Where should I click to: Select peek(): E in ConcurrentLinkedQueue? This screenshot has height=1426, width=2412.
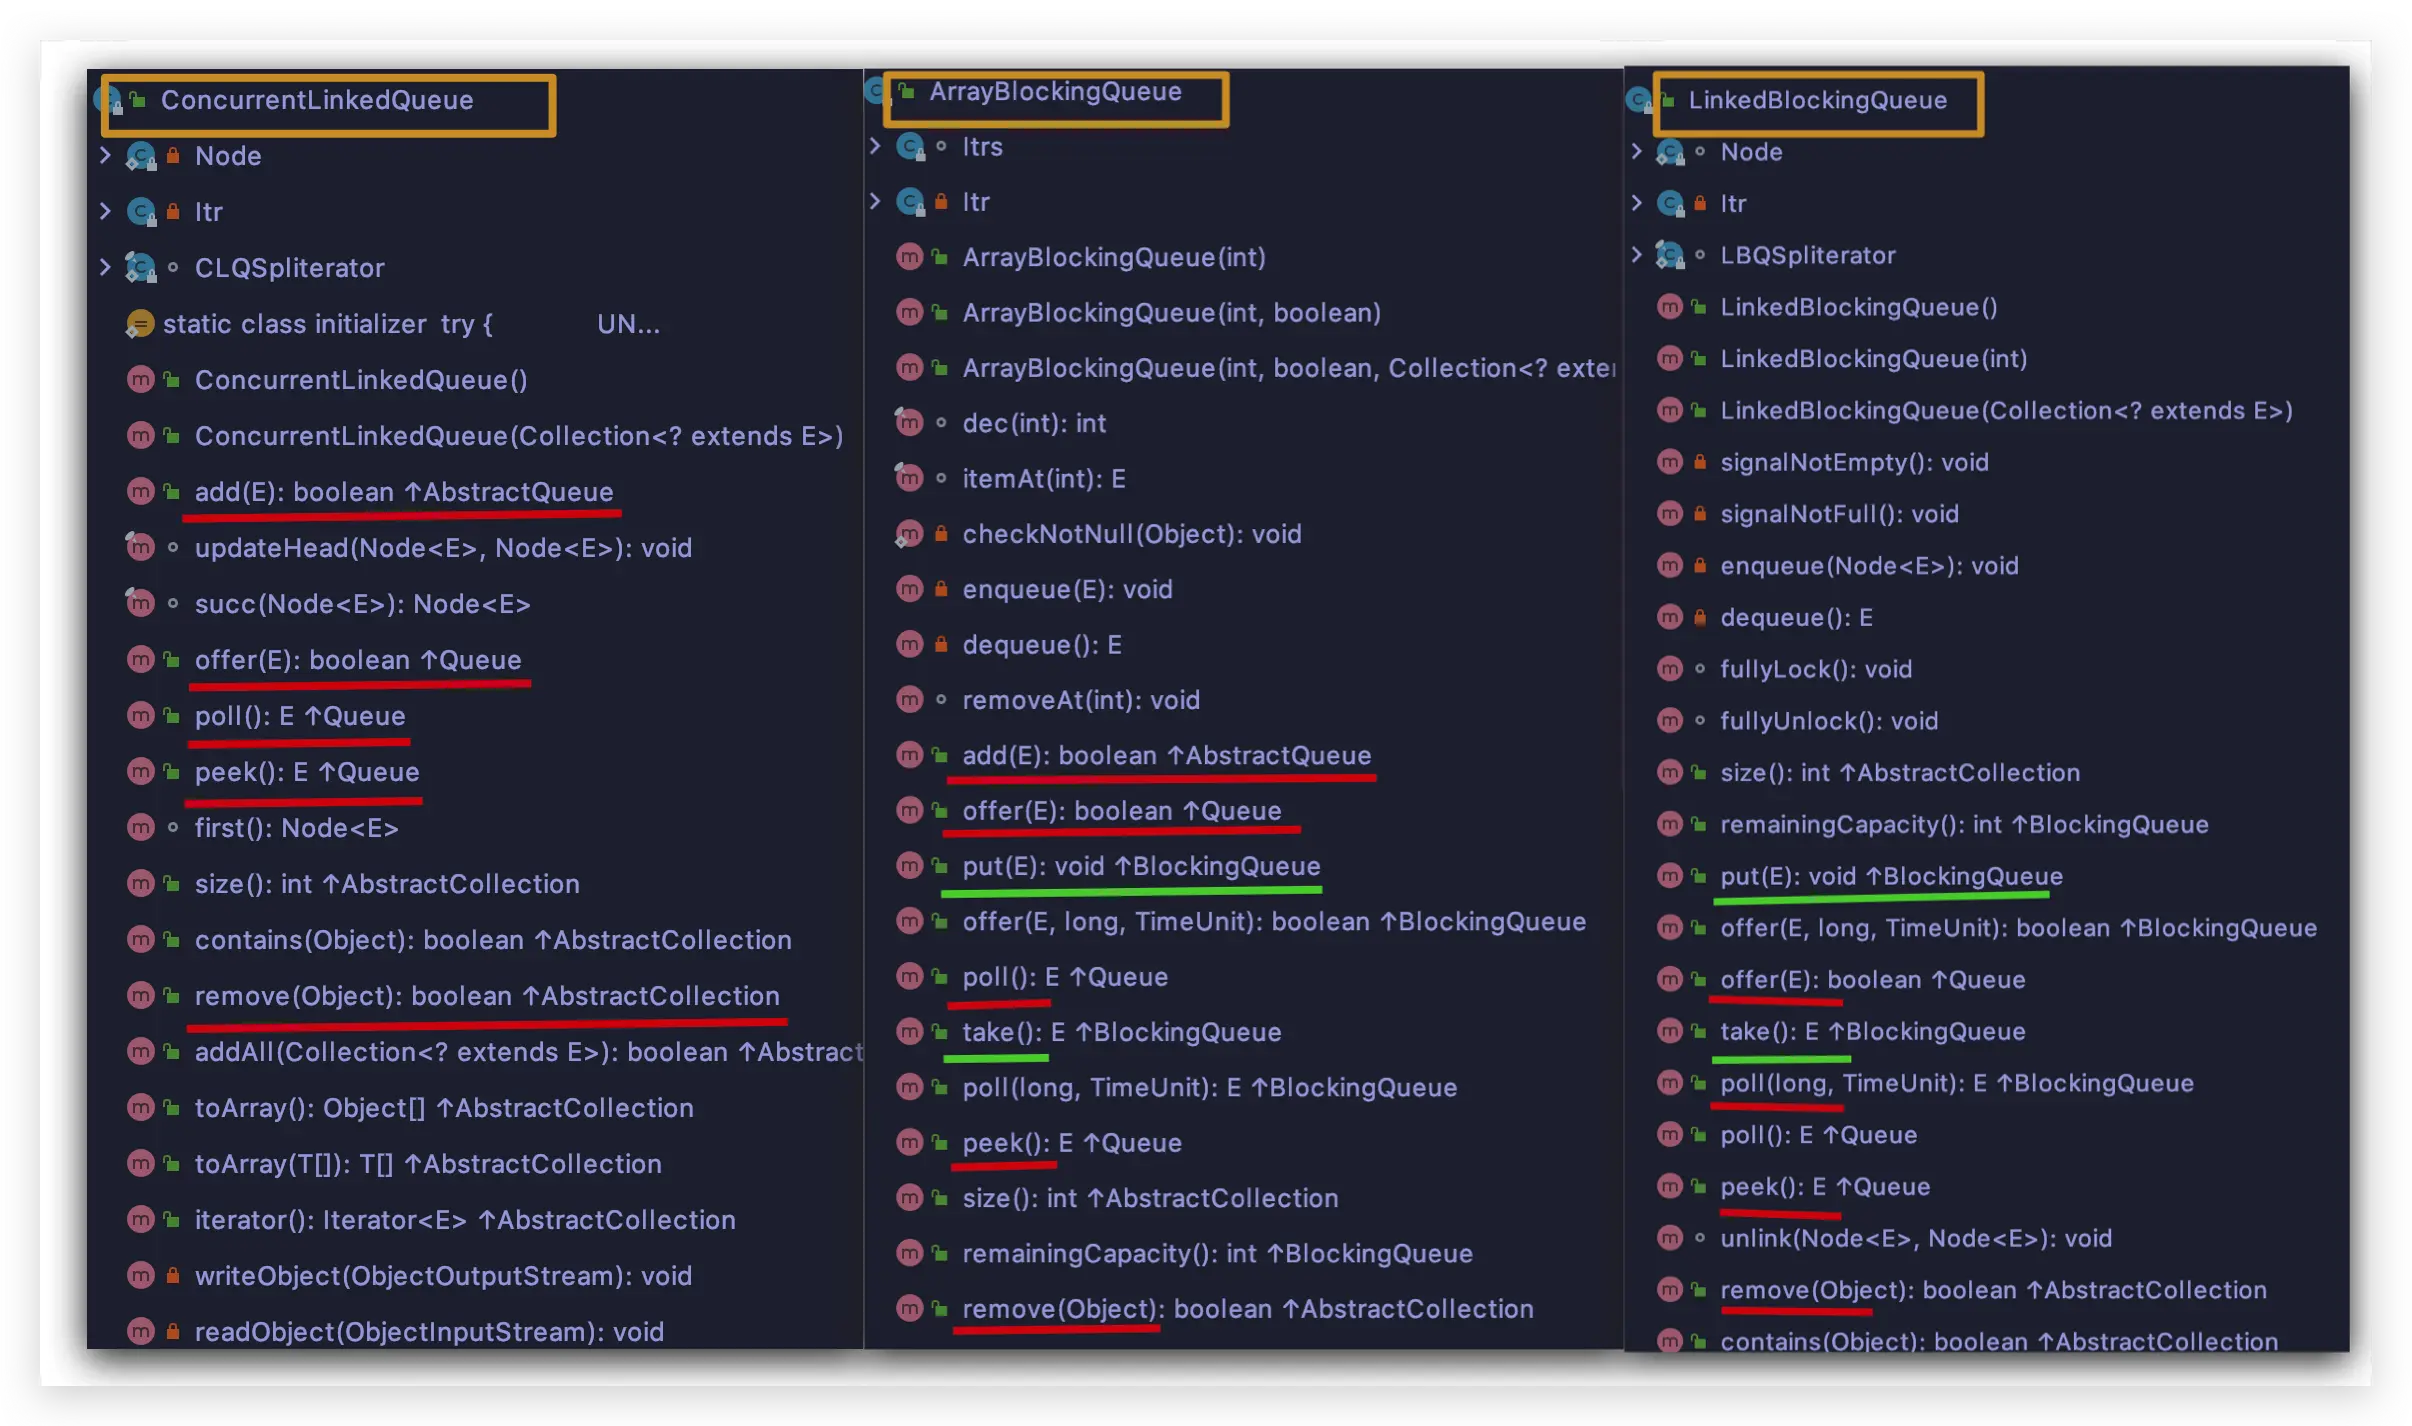[x=307, y=772]
